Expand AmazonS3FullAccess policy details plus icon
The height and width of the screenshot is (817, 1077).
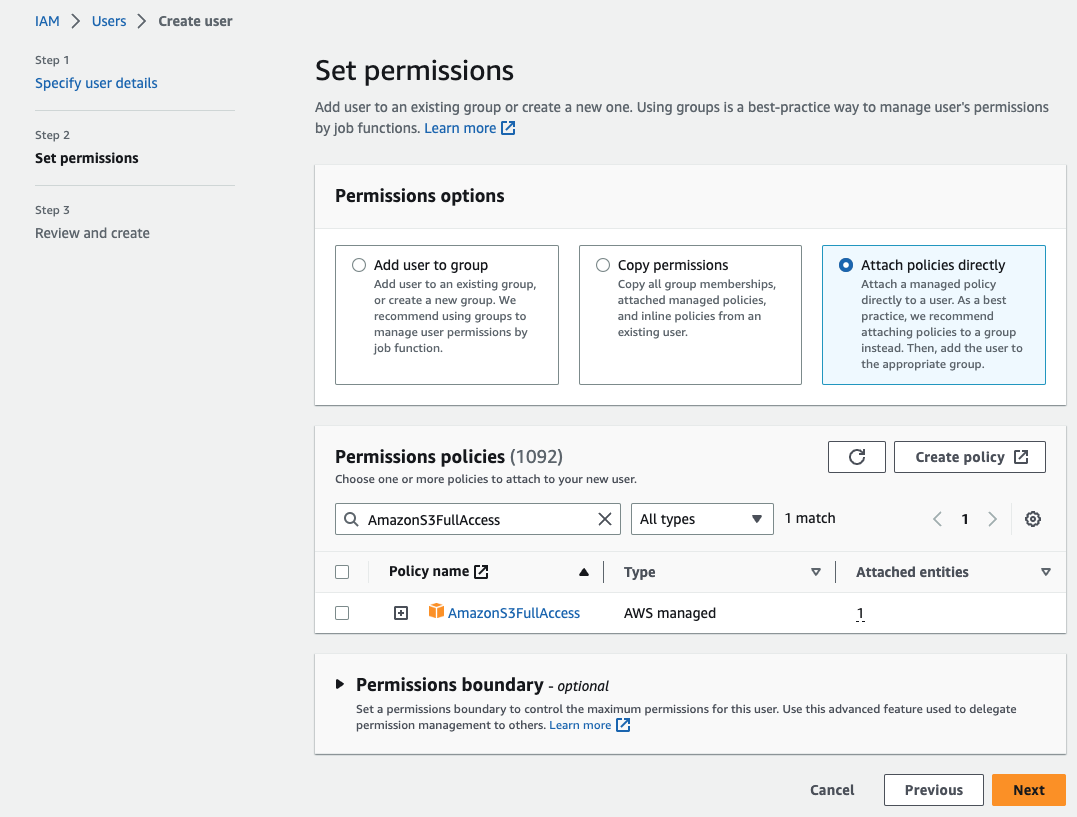click(401, 613)
